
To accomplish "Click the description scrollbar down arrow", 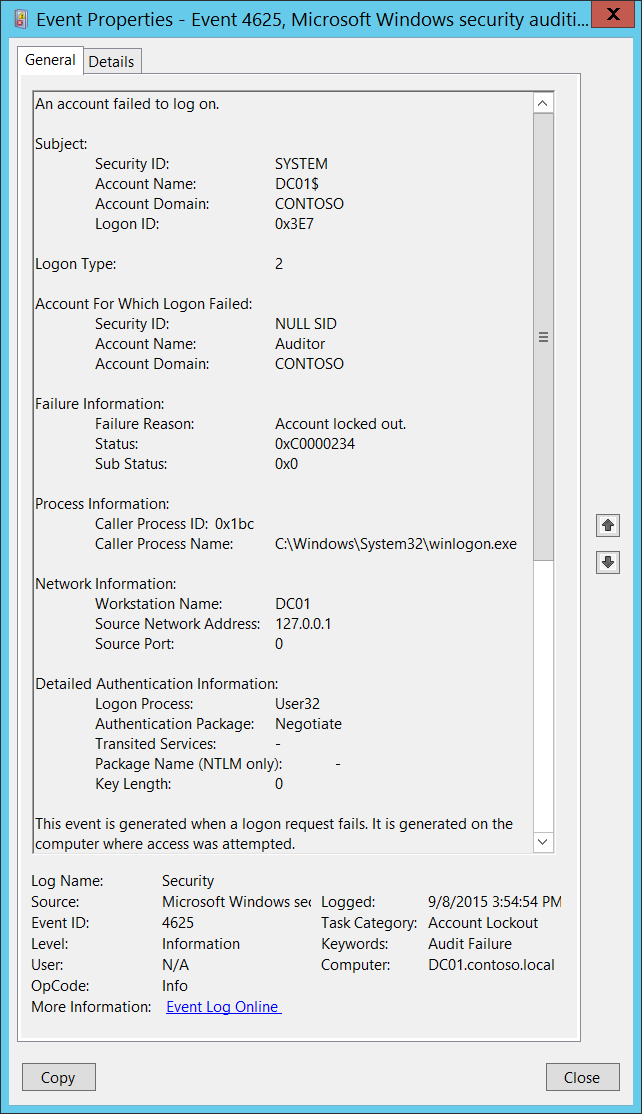I will 543,842.
